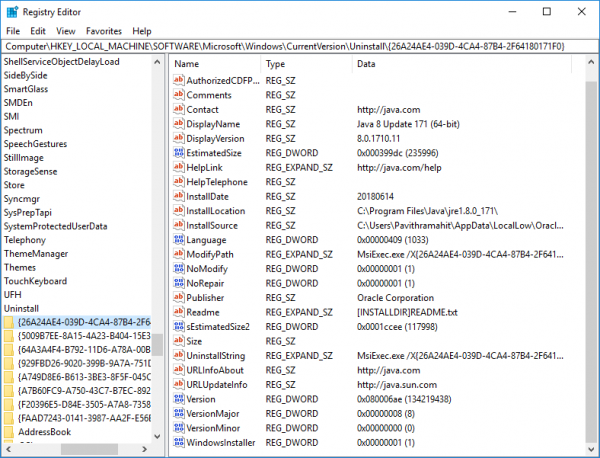Screen dimensions: 600x458
Task: Click the DWORD icon next to EstimatedSize
Action: [179, 153]
